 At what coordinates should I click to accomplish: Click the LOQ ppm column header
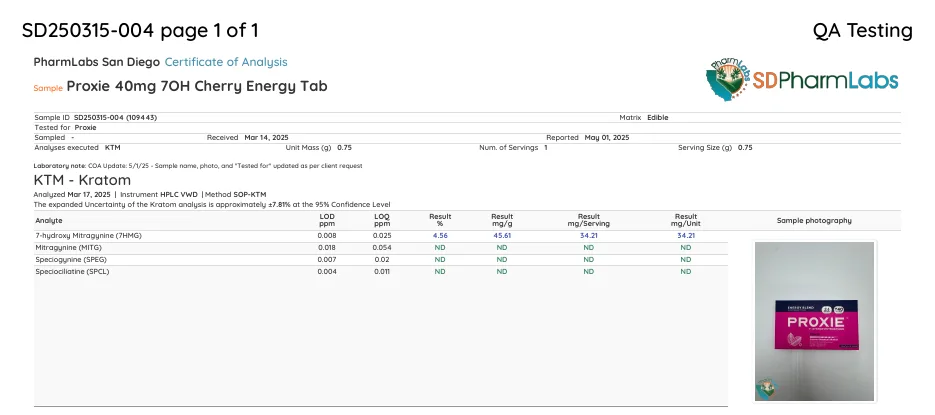click(x=382, y=220)
